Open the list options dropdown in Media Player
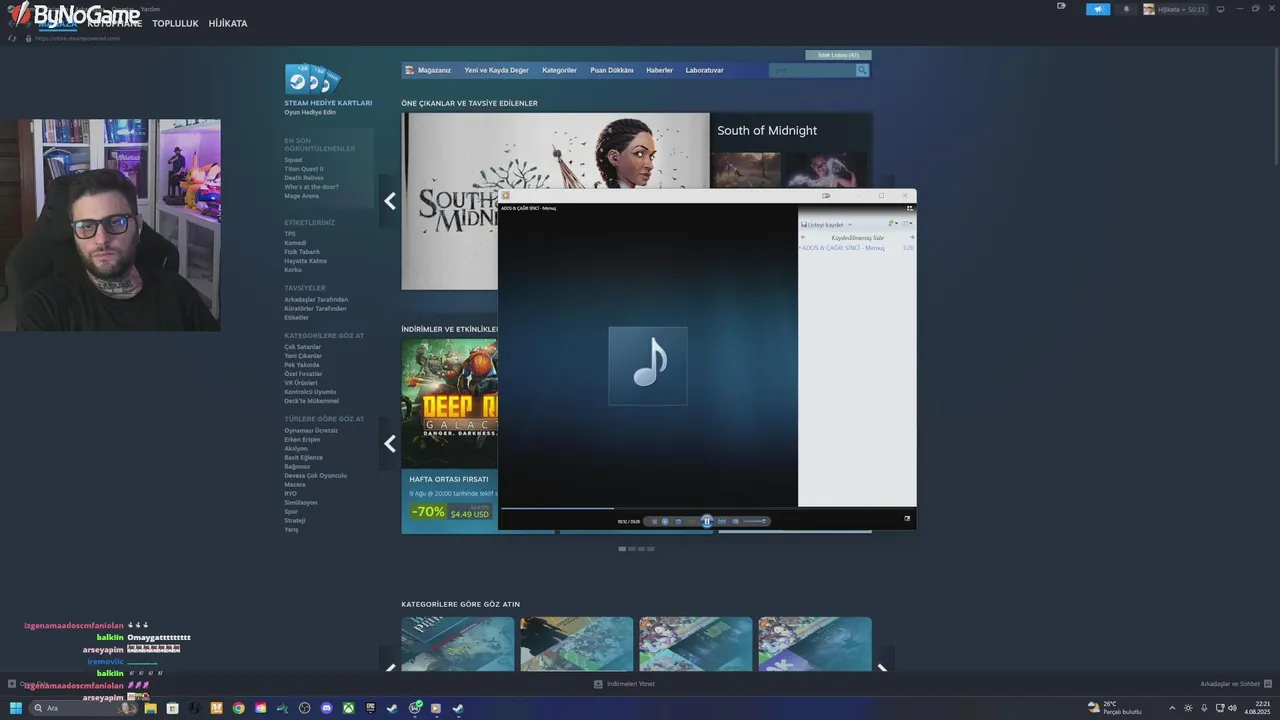1280x720 pixels. 893,223
